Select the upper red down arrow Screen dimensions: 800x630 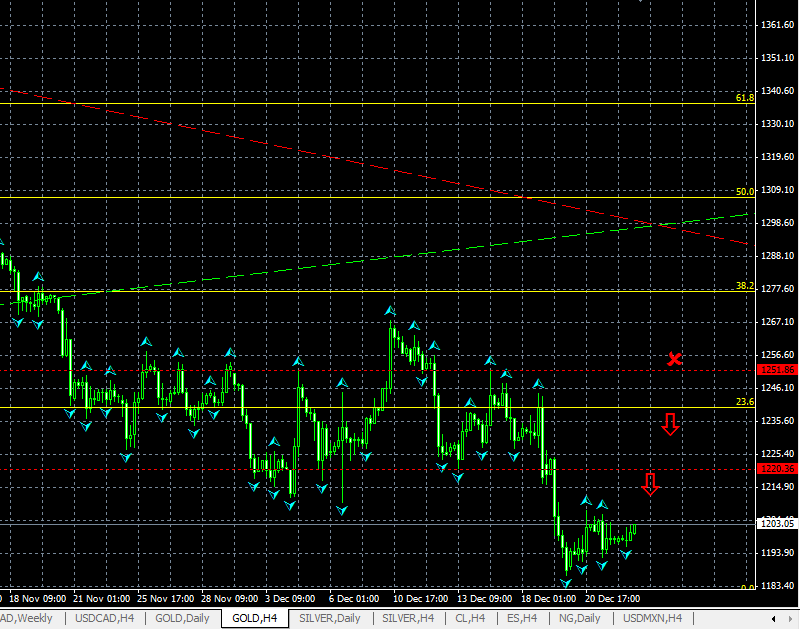coord(670,424)
